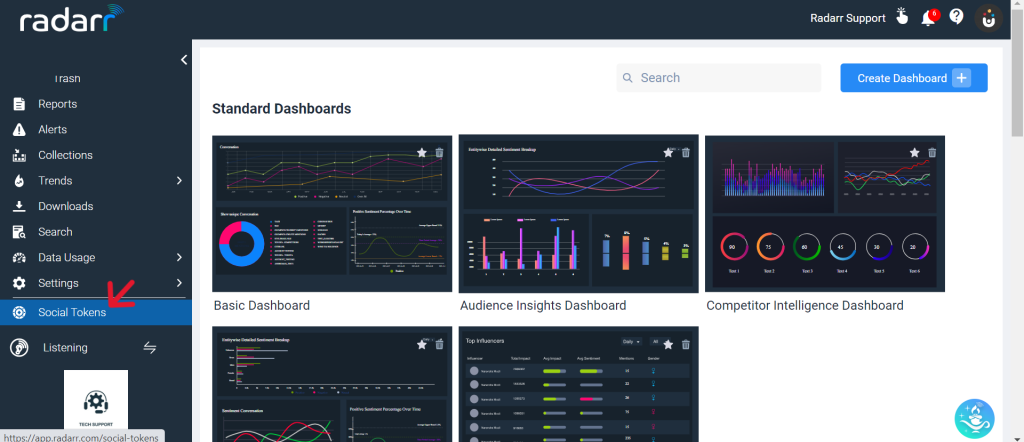Star the Top Influencers dashboard

[x=668, y=345]
